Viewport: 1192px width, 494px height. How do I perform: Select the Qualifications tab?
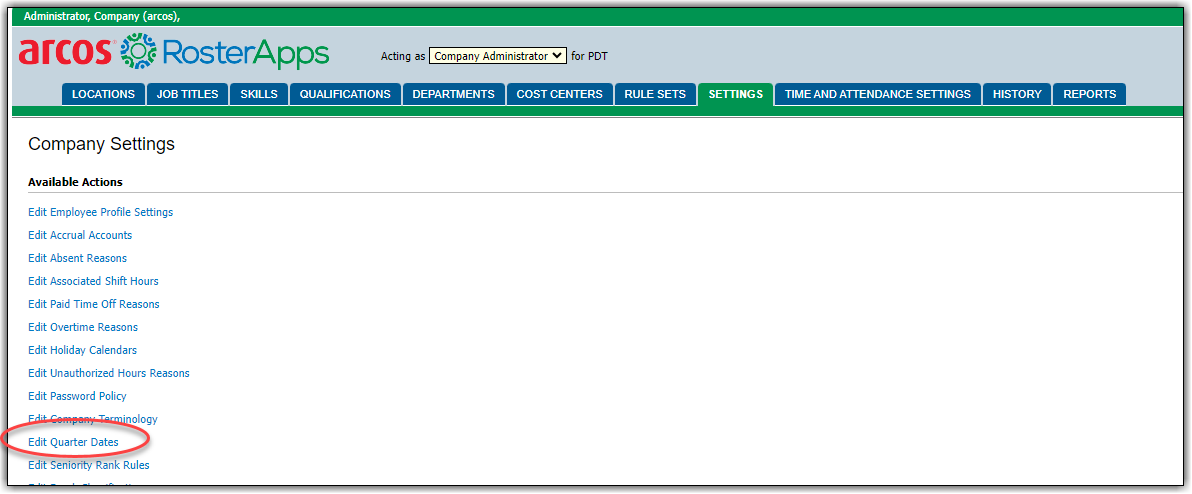(345, 94)
